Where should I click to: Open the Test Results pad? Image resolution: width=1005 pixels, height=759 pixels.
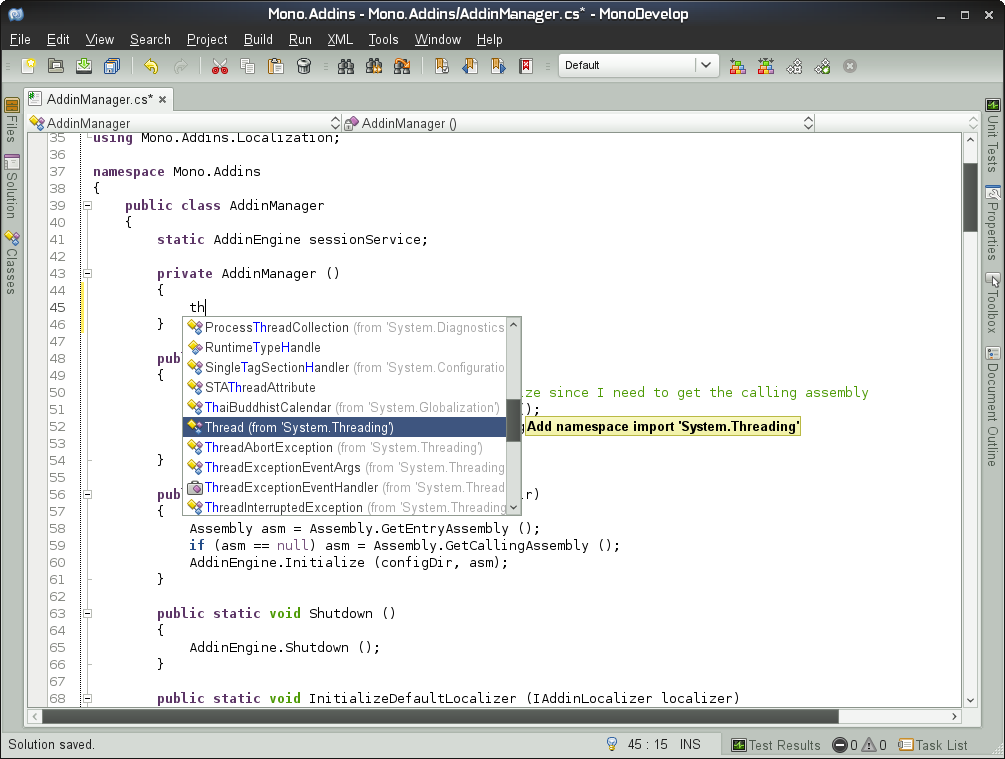tap(775, 745)
